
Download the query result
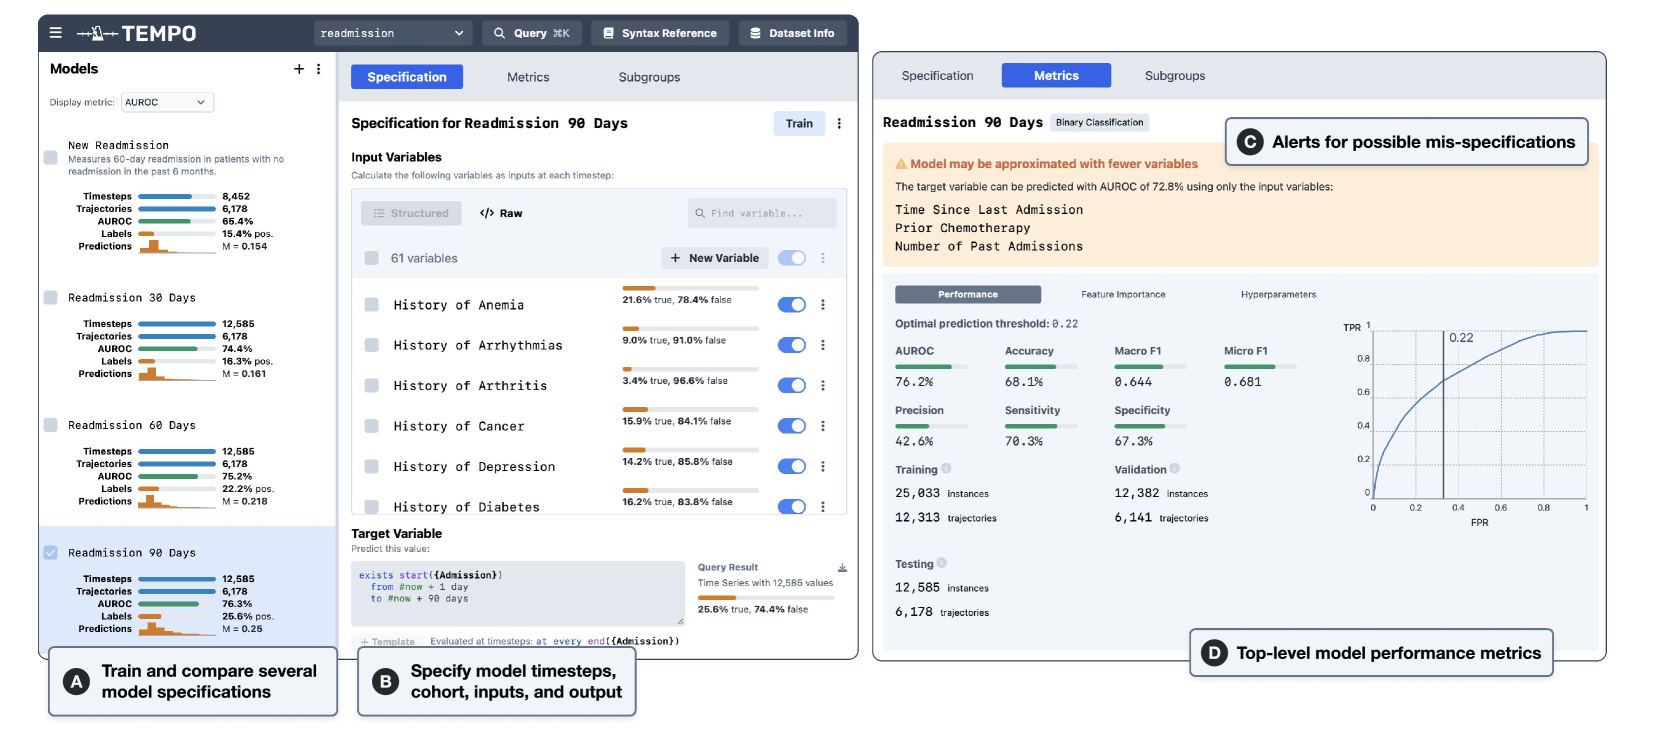point(842,567)
